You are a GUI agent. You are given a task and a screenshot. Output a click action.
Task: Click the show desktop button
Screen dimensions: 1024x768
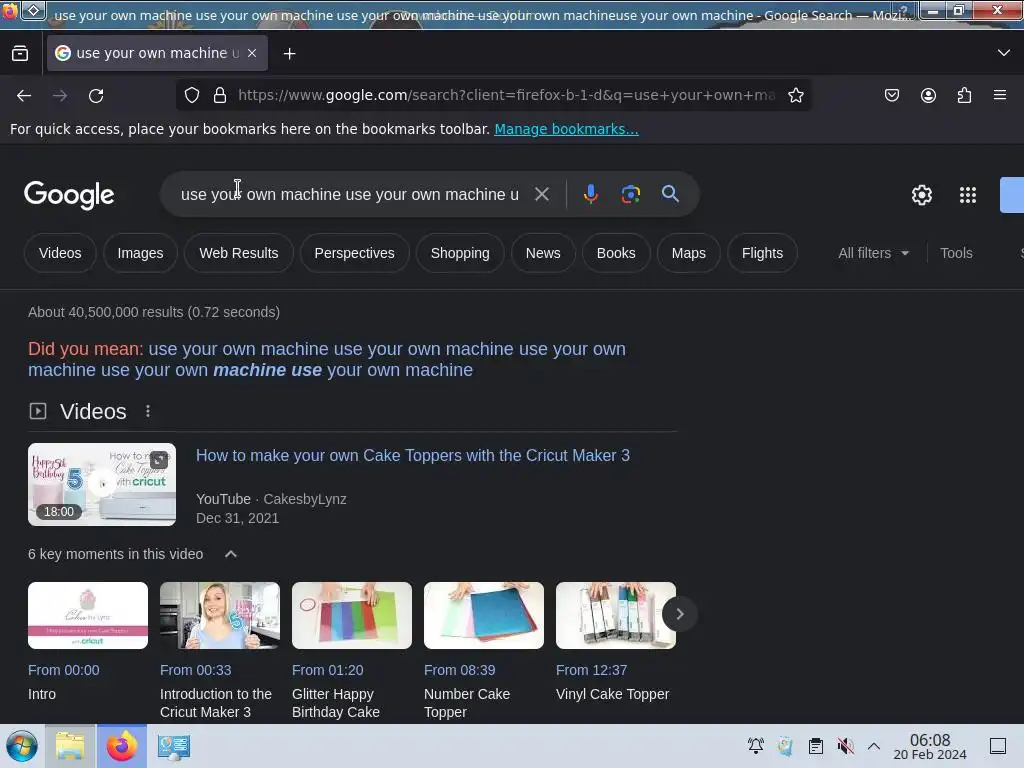[998, 746]
